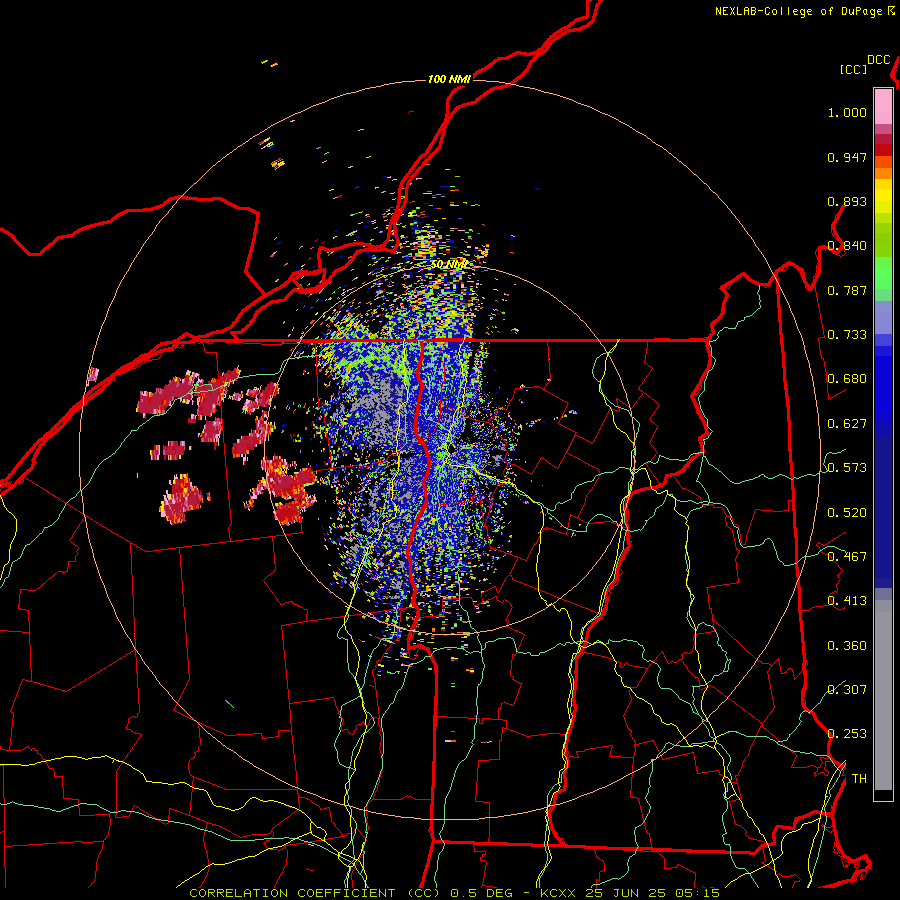Click the DCC product label
The width and height of the screenshot is (900, 900).
(879, 59)
